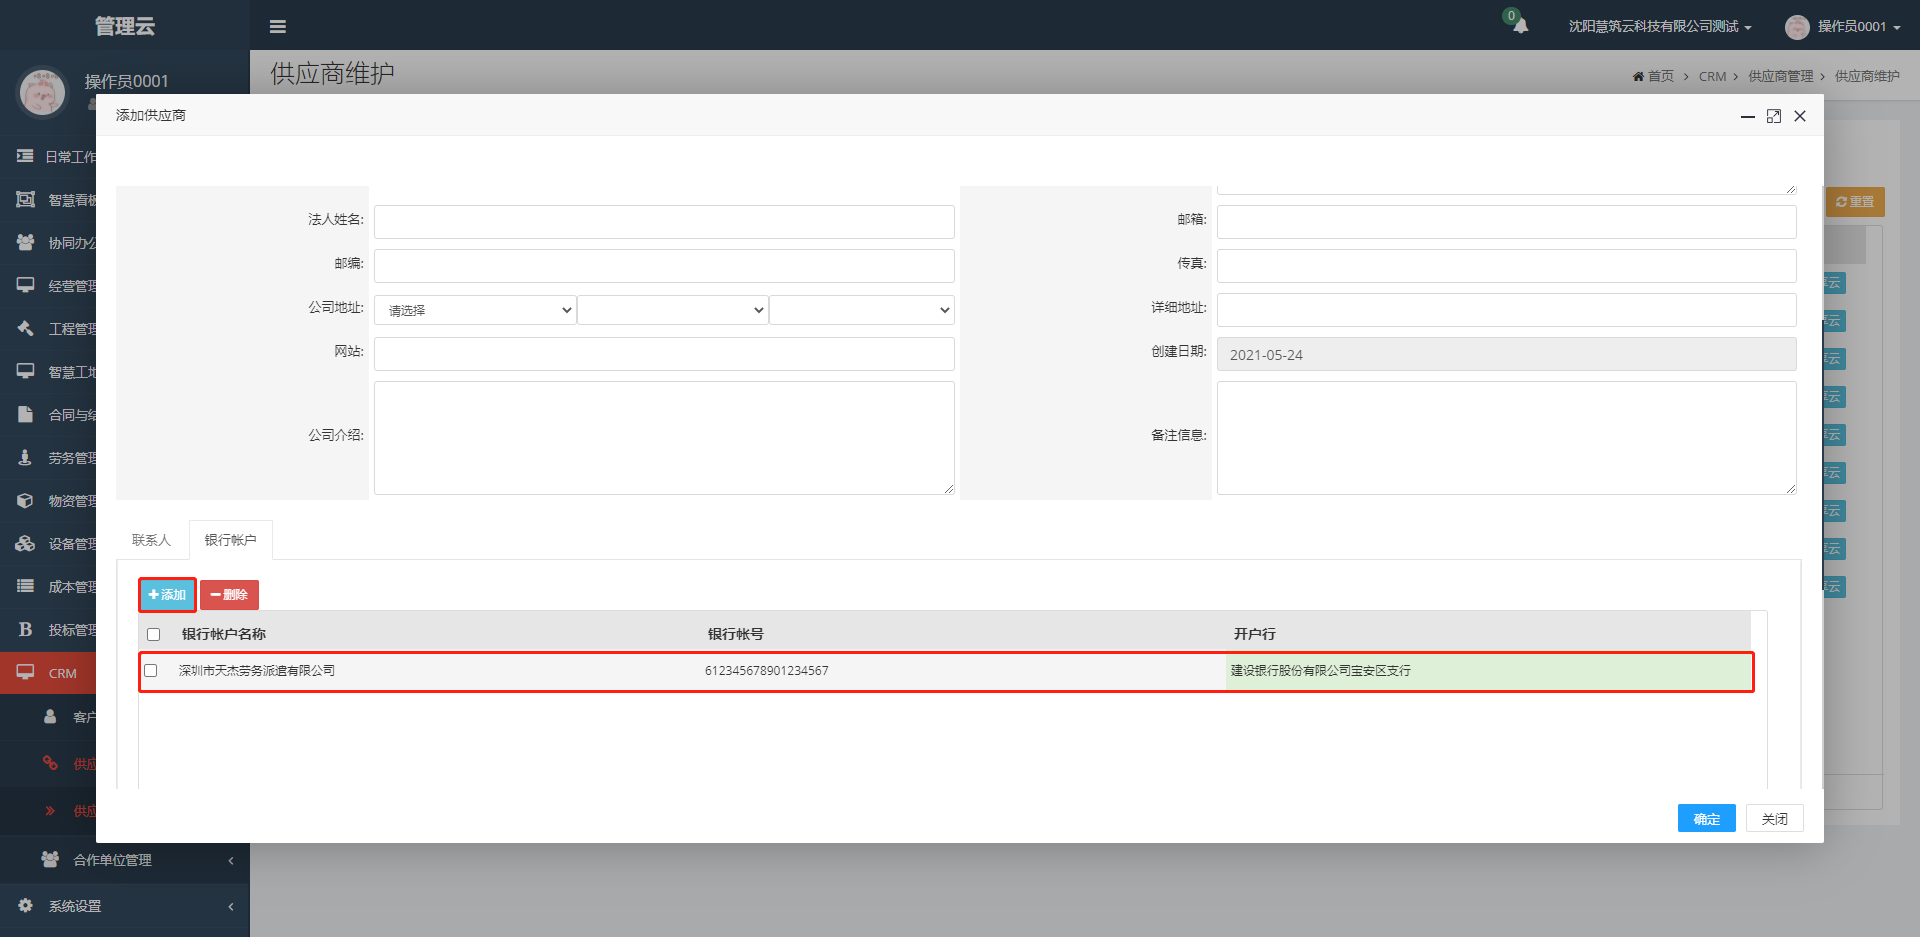Open the second 公司地址 city dropdown
Viewport: 1920px width, 937px height.
click(672, 310)
